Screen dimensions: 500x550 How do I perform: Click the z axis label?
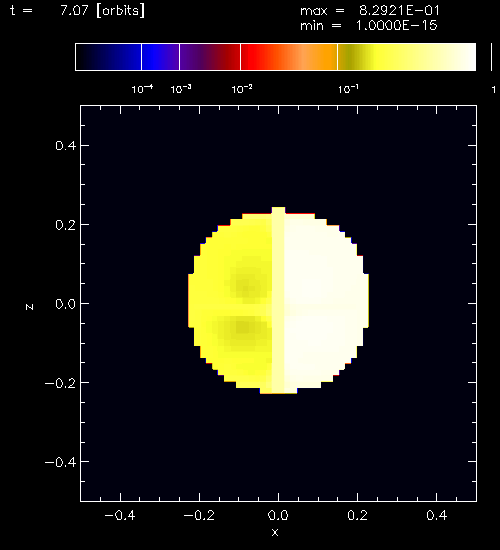tap(29, 307)
